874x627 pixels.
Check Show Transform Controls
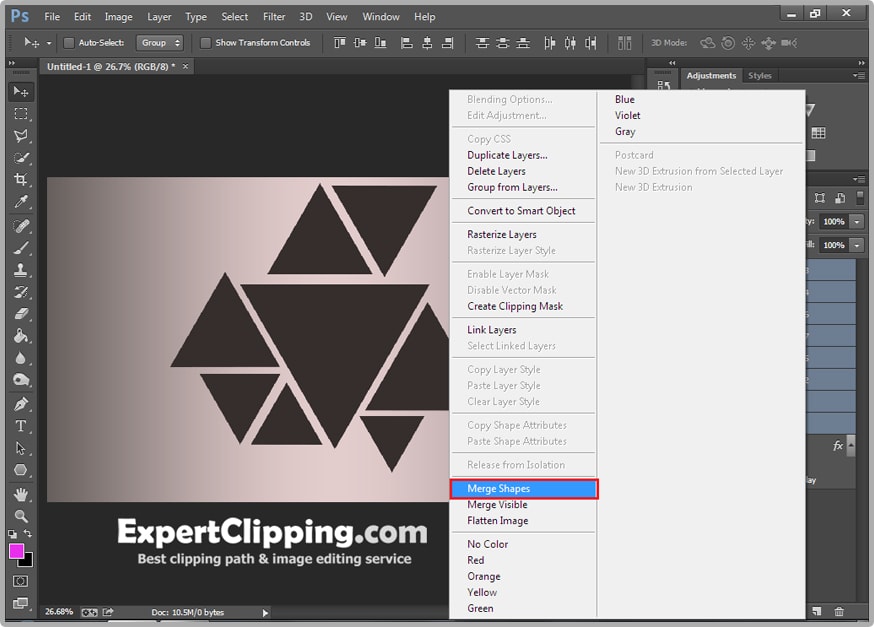(x=206, y=43)
